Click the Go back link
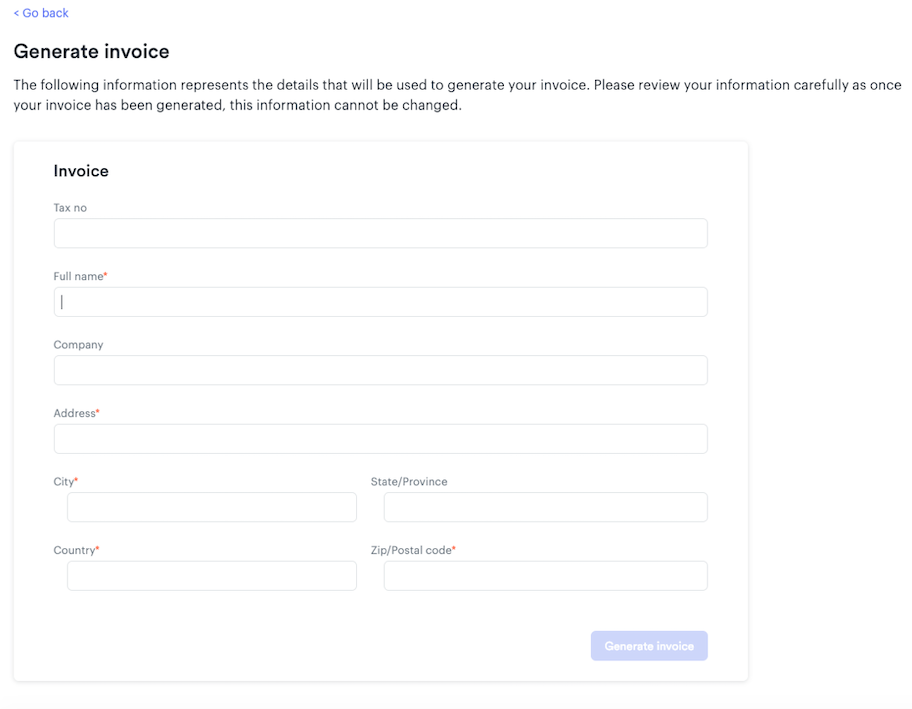The width and height of the screenshot is (912, 709). tap(41, 13)
